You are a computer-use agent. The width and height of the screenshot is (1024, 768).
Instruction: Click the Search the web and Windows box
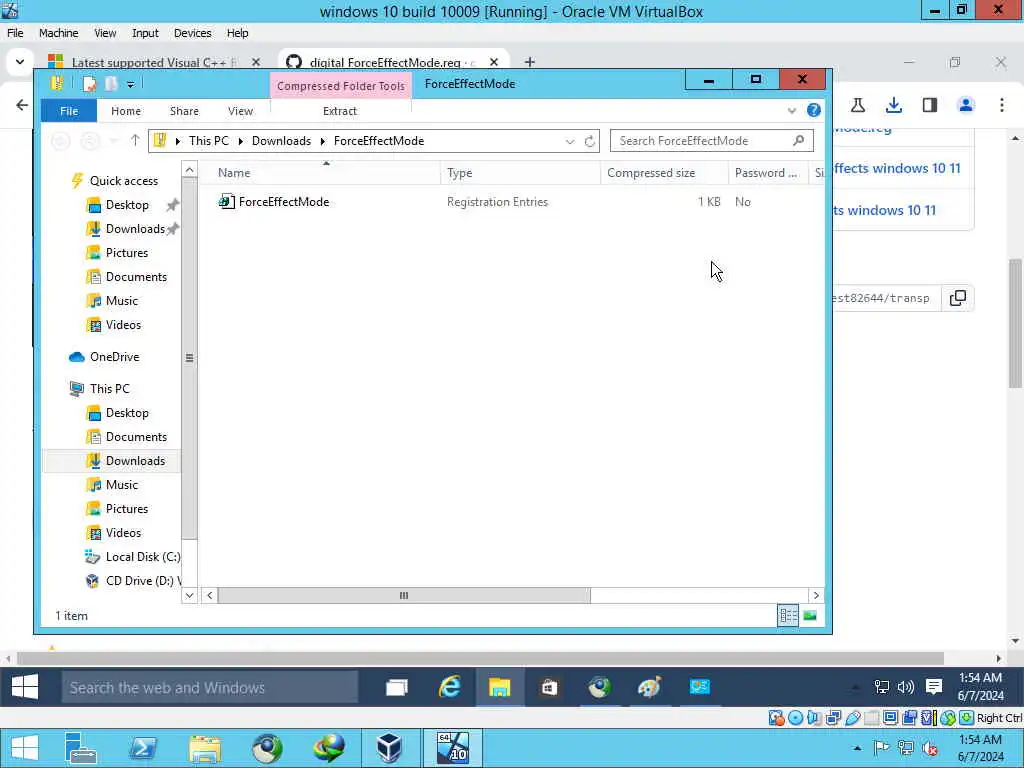(210, 687)
